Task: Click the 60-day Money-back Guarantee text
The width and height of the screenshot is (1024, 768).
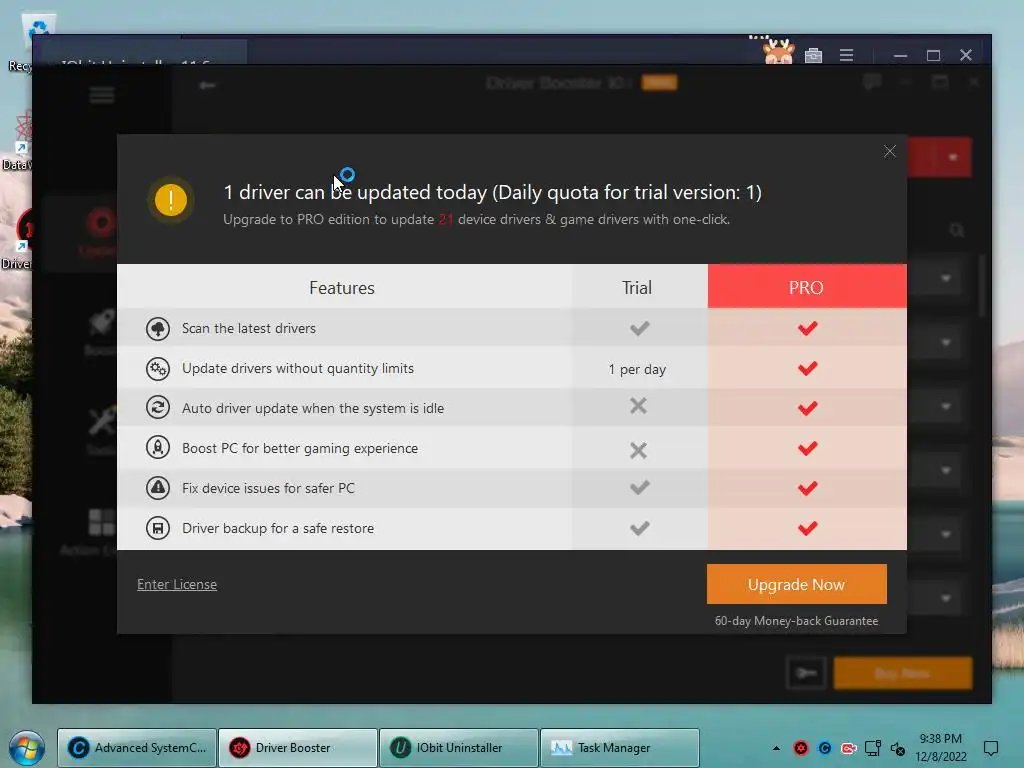Action: click(796, 621)
